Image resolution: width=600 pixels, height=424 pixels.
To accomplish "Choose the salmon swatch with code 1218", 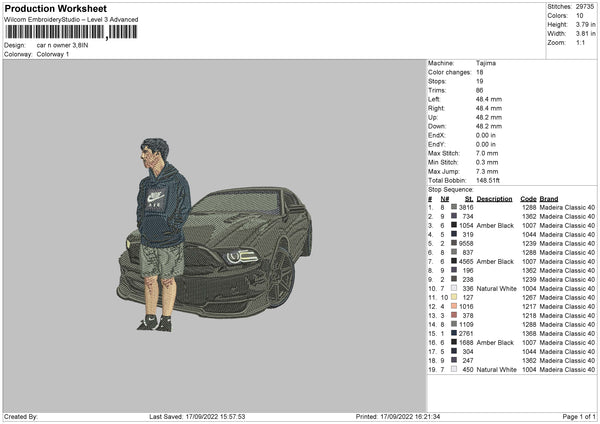I will [453, 315].
